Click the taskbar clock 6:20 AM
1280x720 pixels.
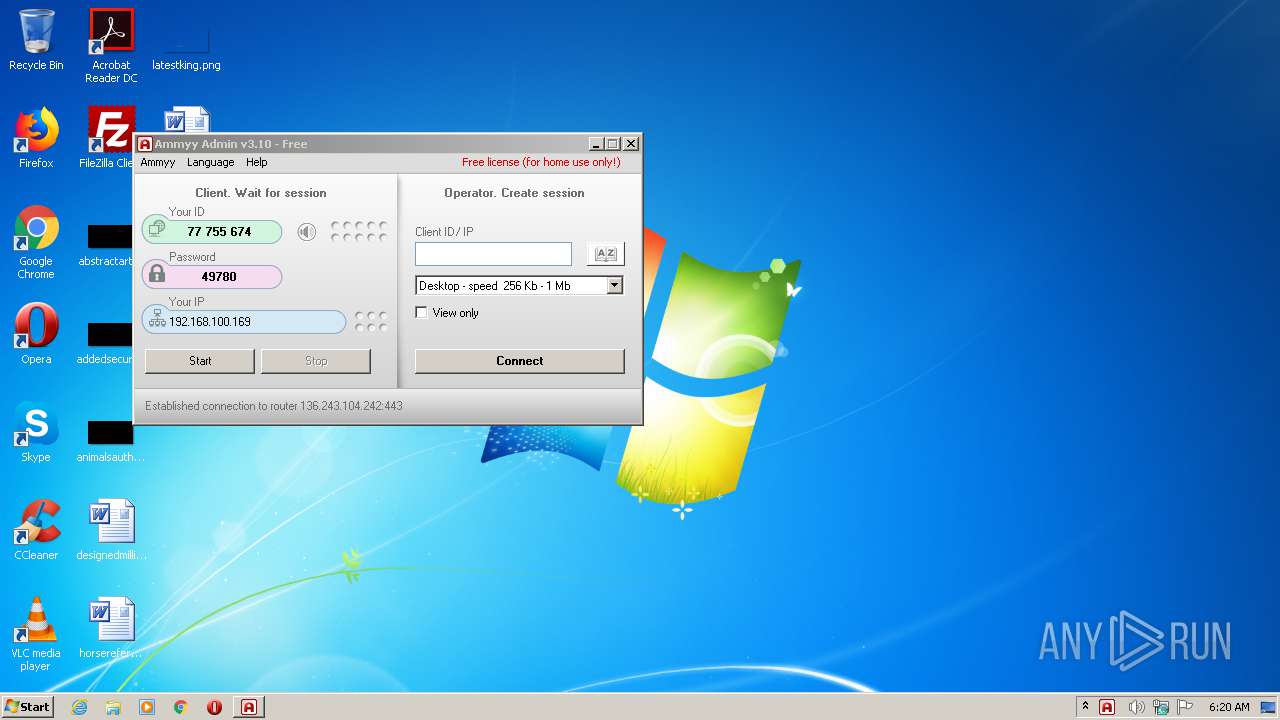click(x=1229, y=707)
